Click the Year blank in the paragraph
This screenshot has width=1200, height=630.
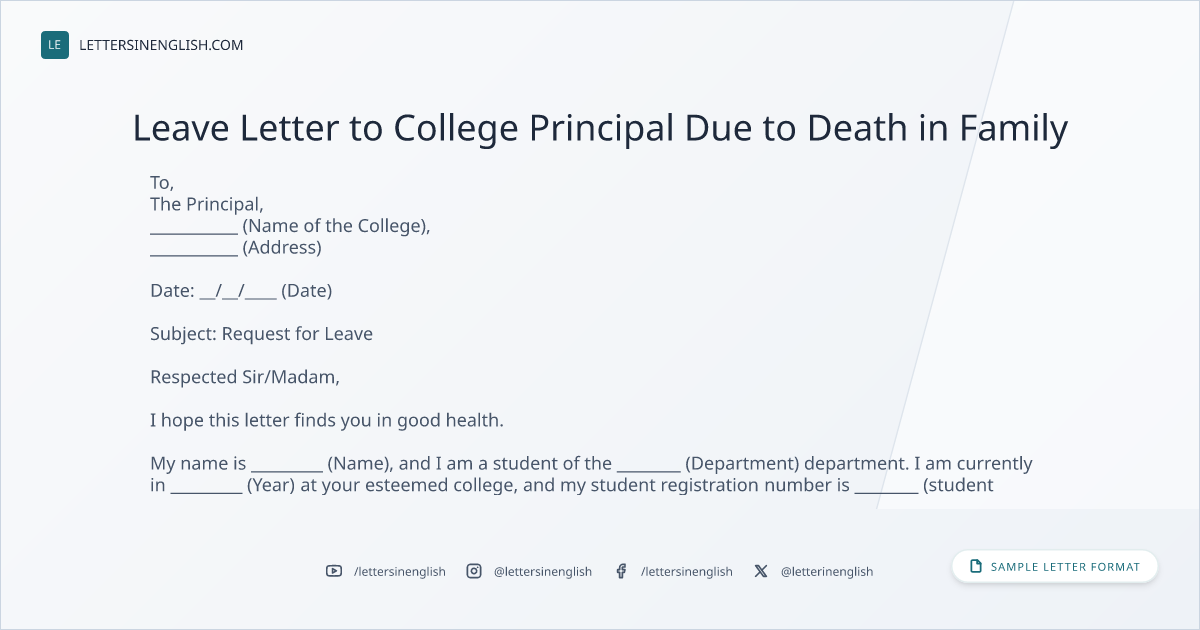(x=206, y=489)
